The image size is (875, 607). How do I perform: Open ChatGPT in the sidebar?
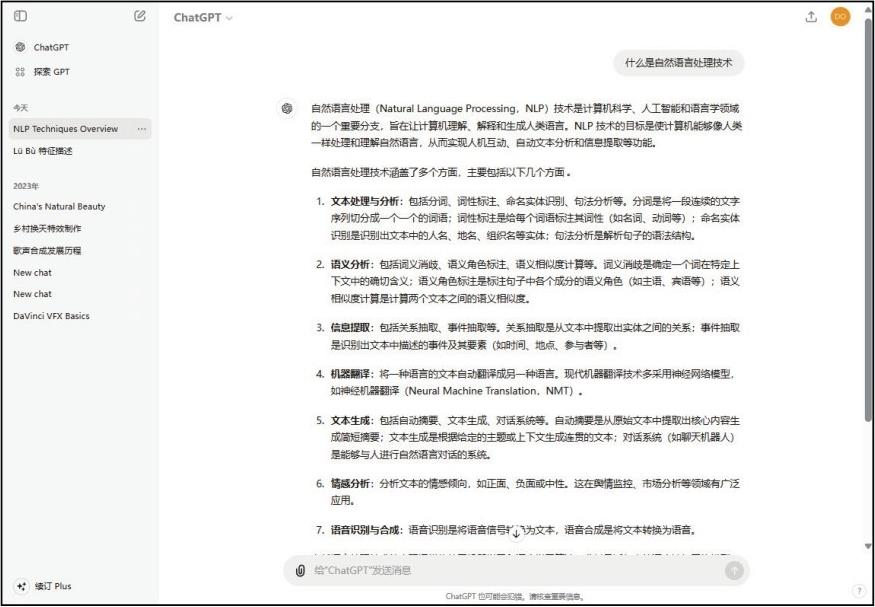click(x=50, y=47)
